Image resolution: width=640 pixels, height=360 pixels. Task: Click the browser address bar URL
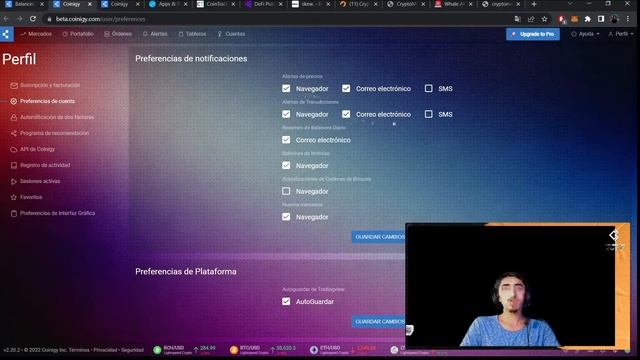point(100,19)
